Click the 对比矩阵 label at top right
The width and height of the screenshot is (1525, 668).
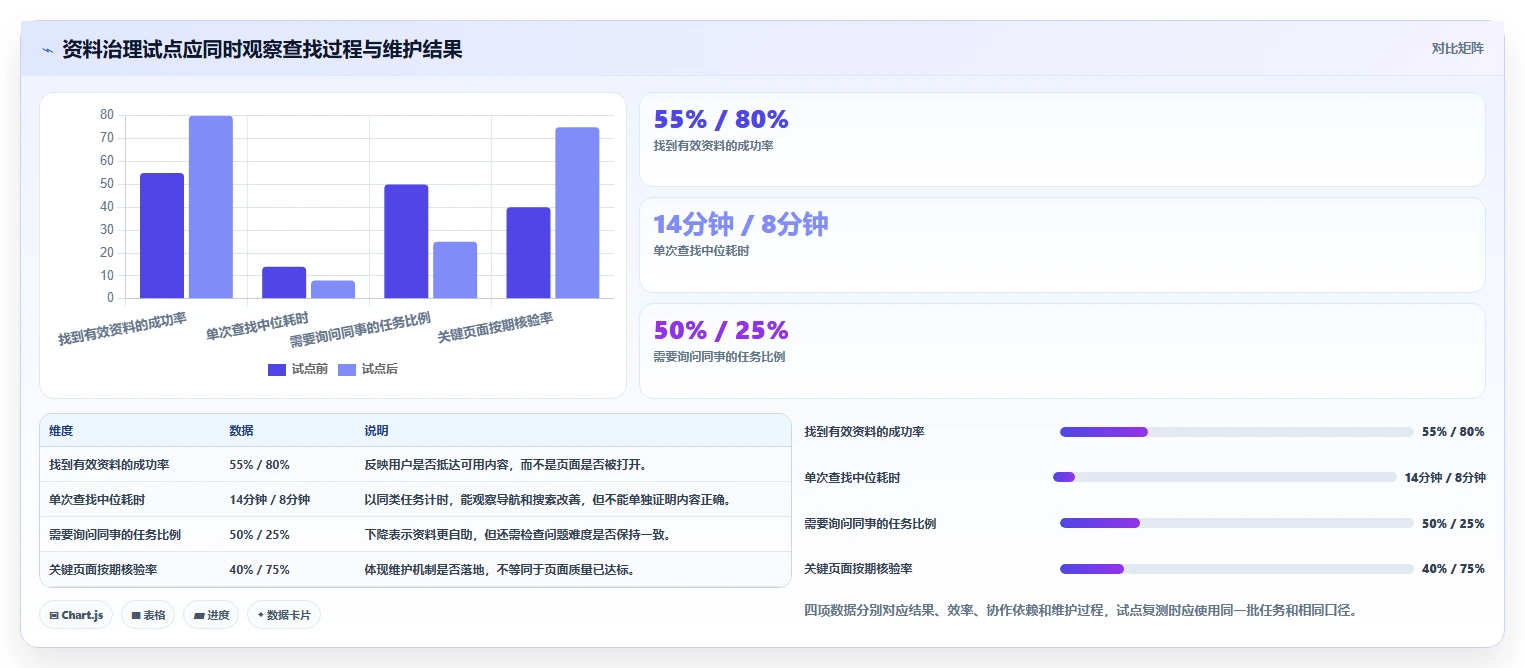1457,48
